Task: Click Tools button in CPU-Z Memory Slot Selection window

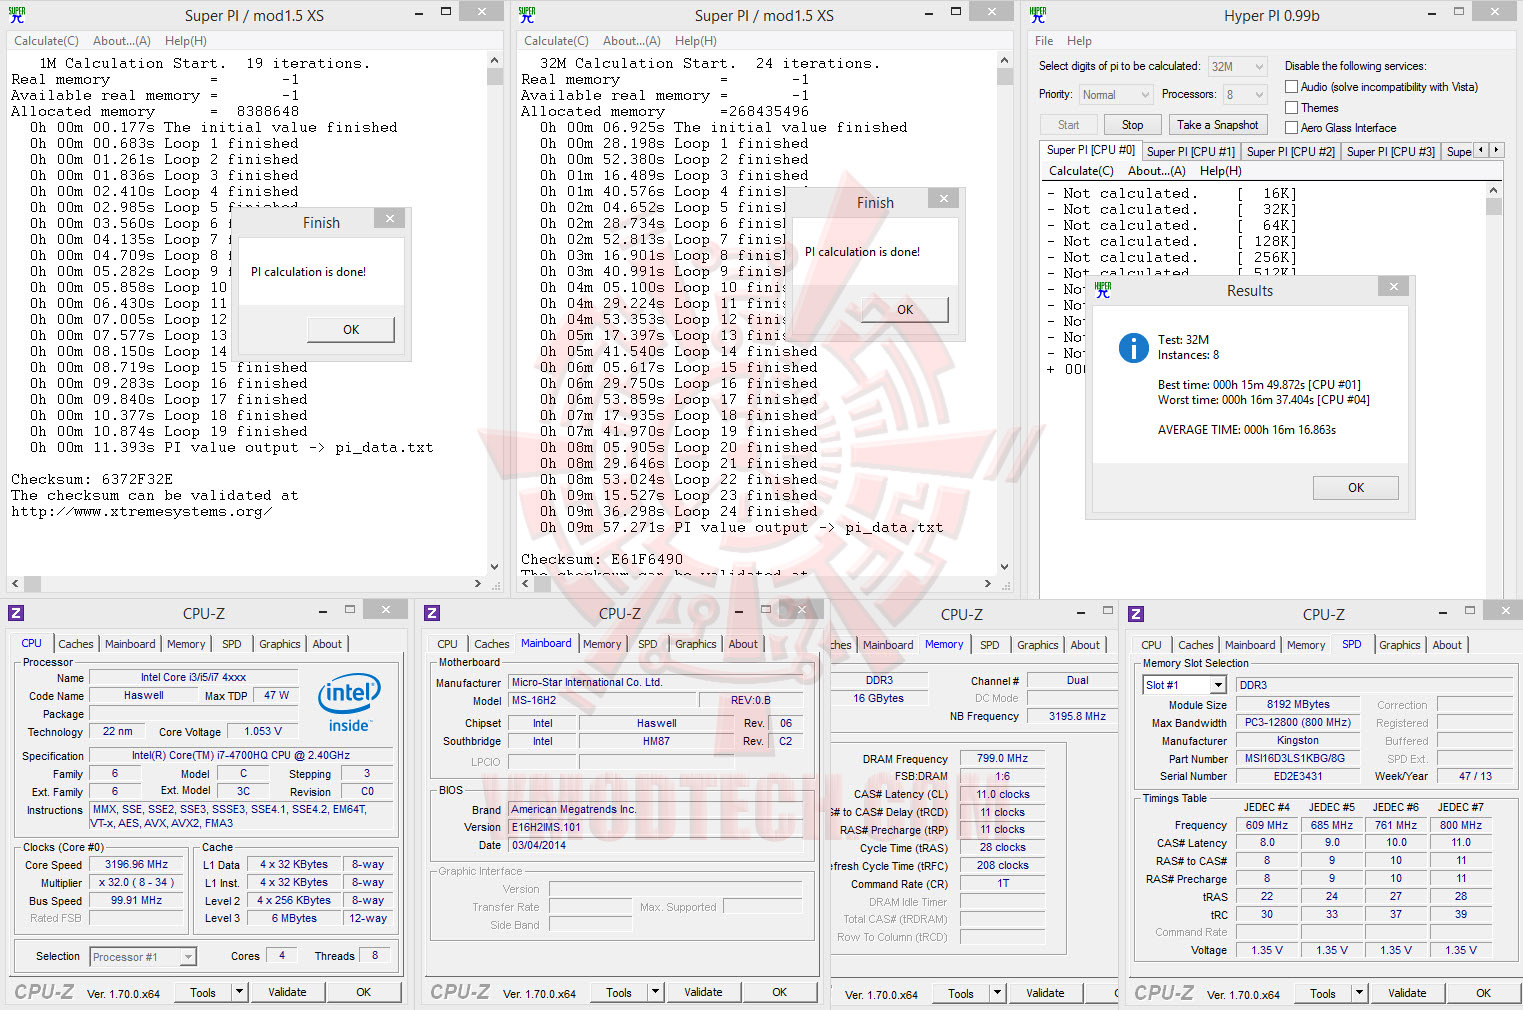Action: click(1322, 993)
